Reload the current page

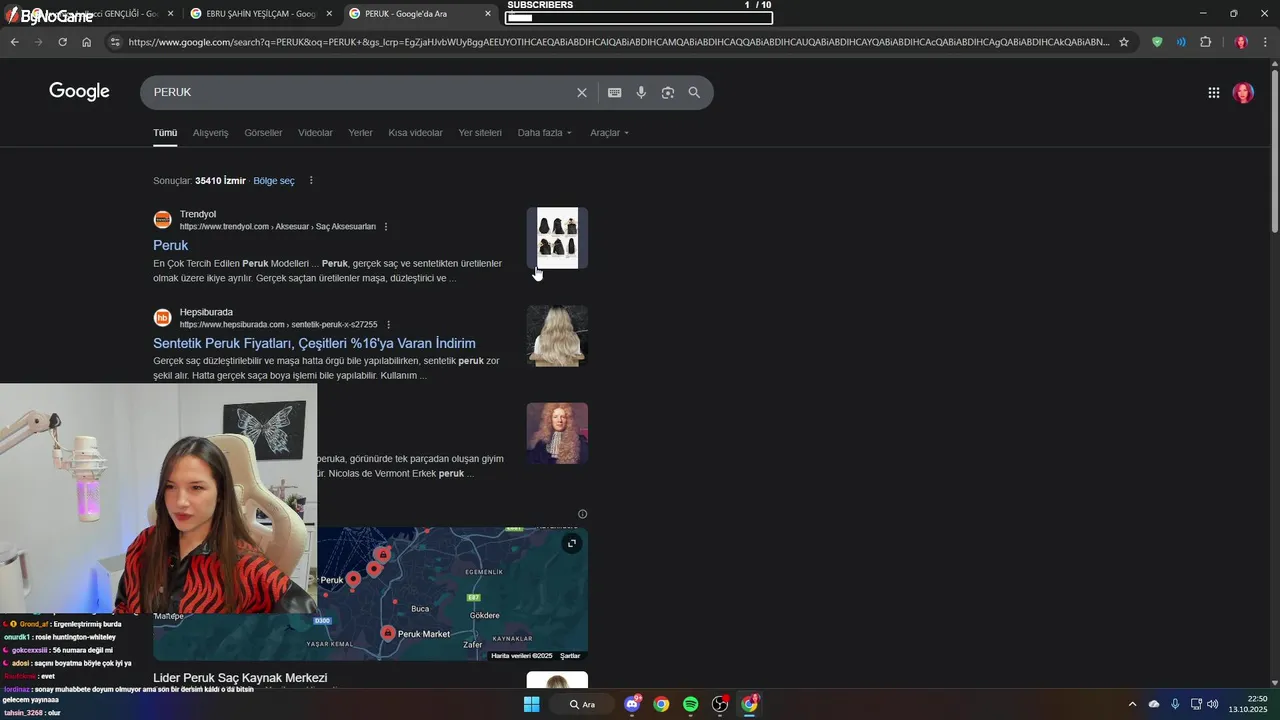(x=62, y=42)
